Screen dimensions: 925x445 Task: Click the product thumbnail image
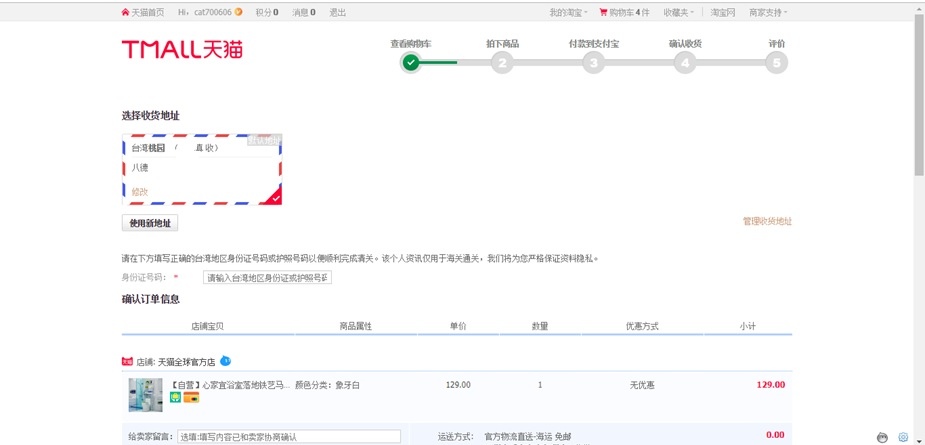[x=145, y=394]
